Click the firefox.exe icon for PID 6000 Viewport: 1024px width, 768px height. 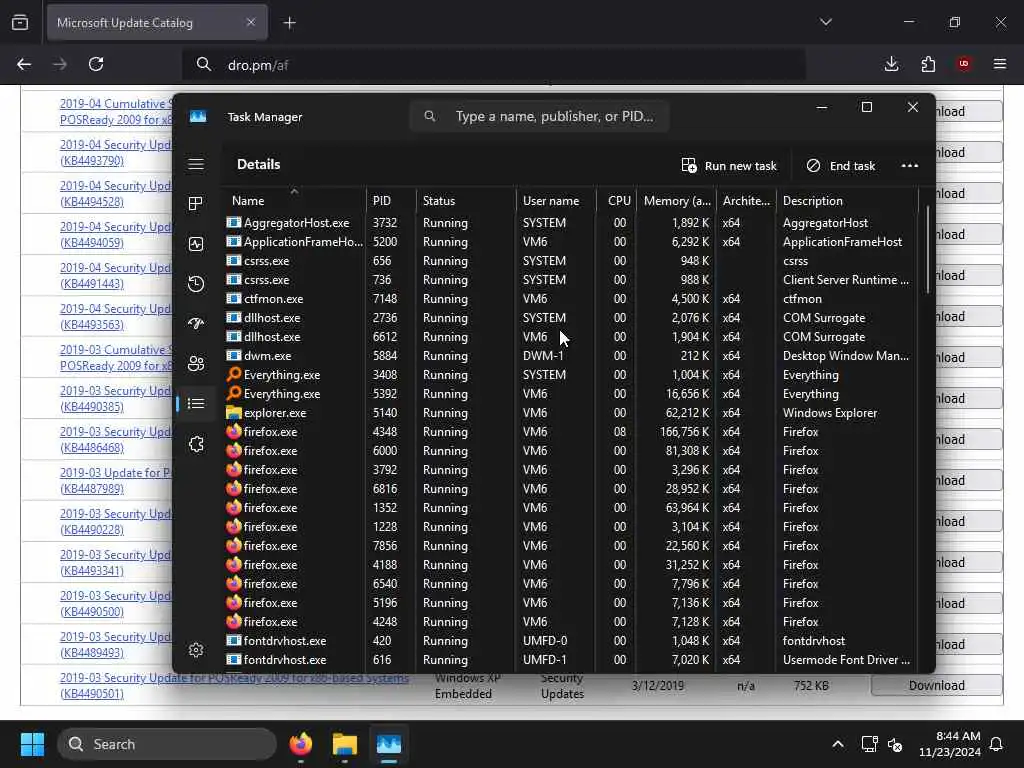(x=234, y=450)
